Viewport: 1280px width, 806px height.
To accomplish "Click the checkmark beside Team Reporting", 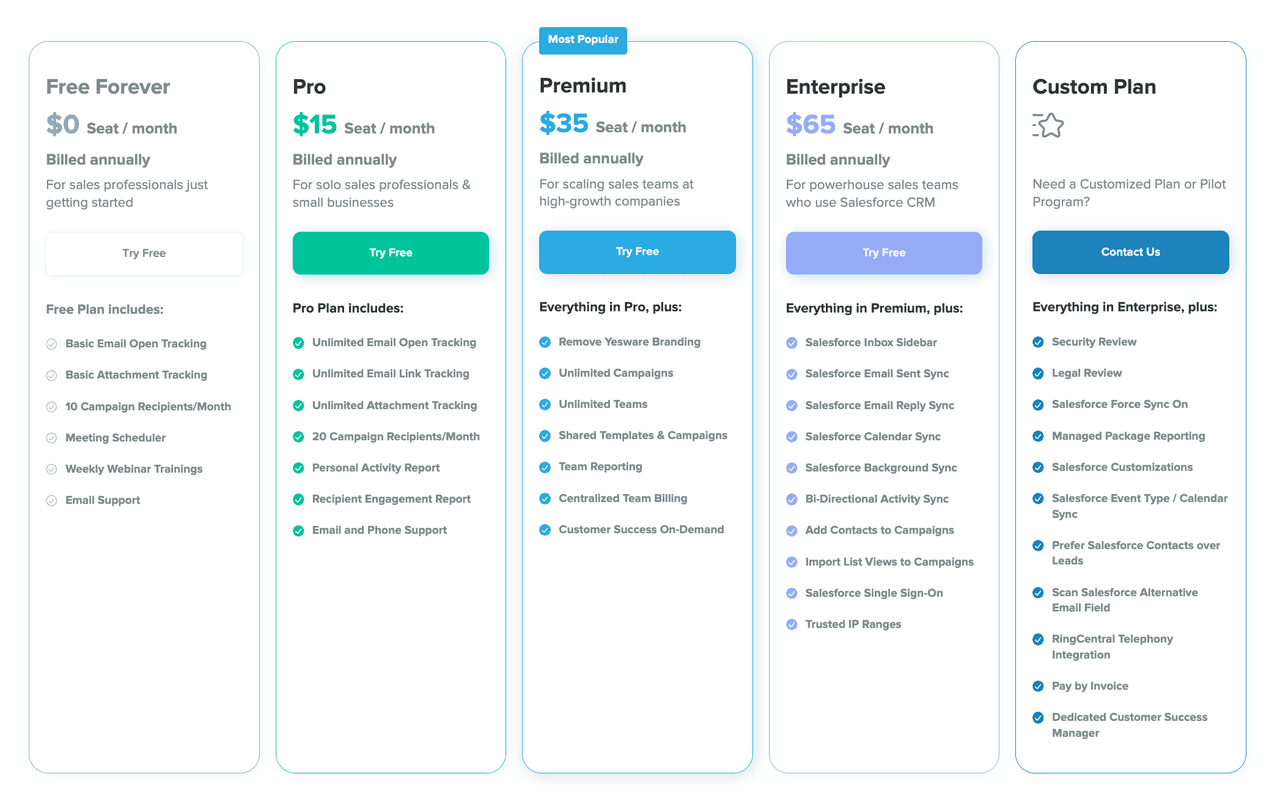I will (x=545, y=466).
